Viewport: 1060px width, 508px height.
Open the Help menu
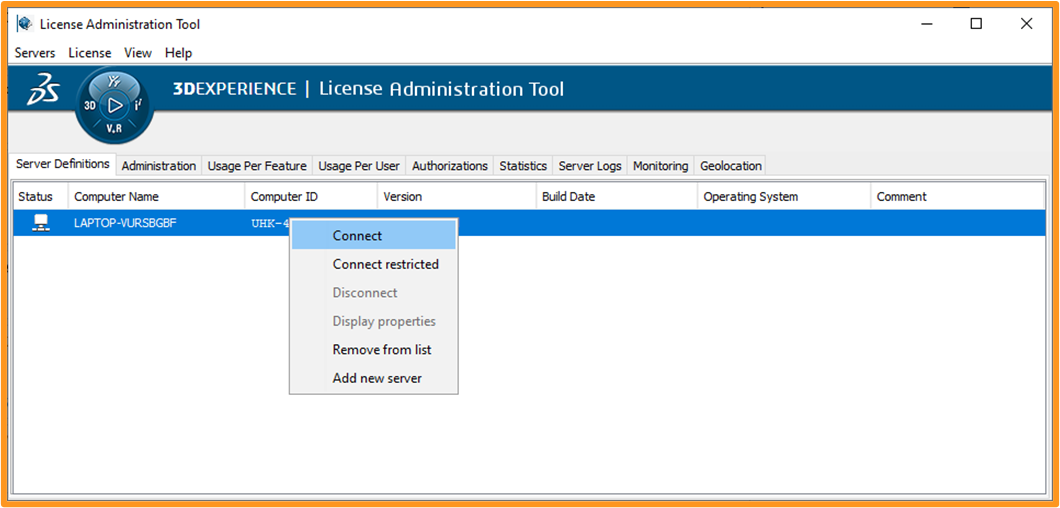click(178, 53)
